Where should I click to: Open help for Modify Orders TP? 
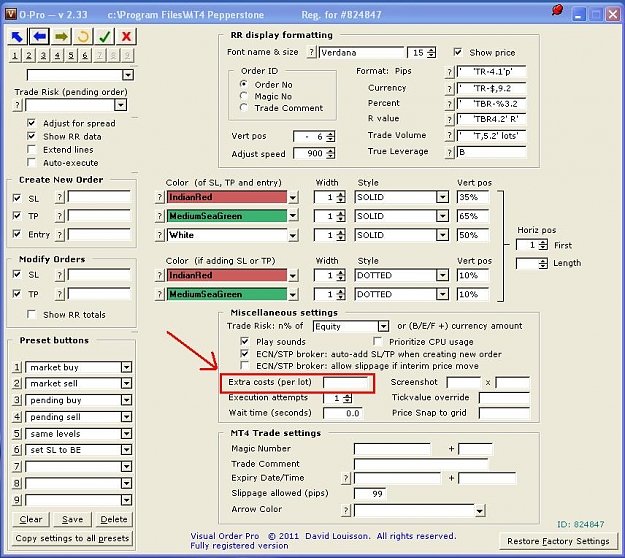(x=59, y=294)
